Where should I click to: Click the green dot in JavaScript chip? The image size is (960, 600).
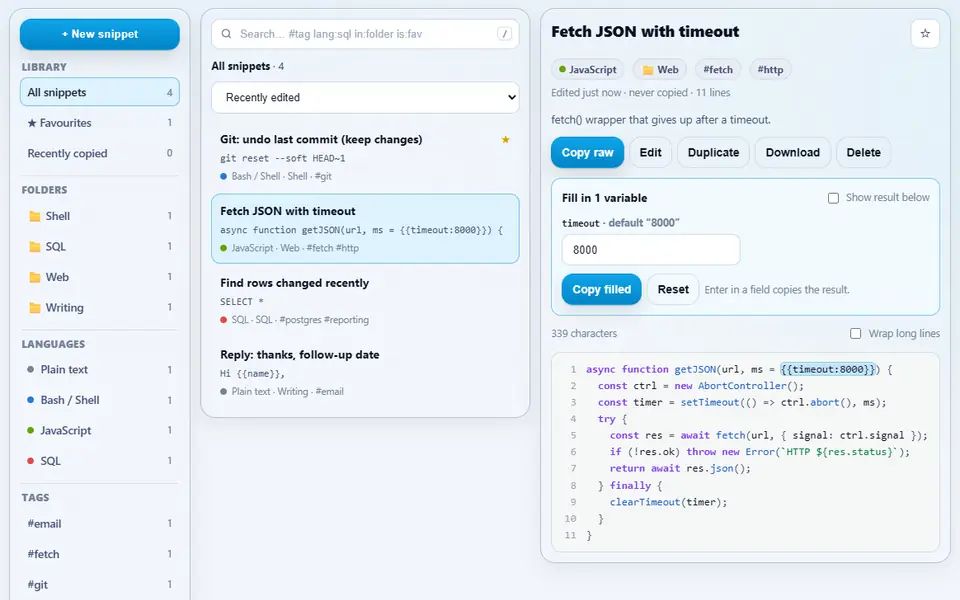pyautogui.click(x=562, y=69)
